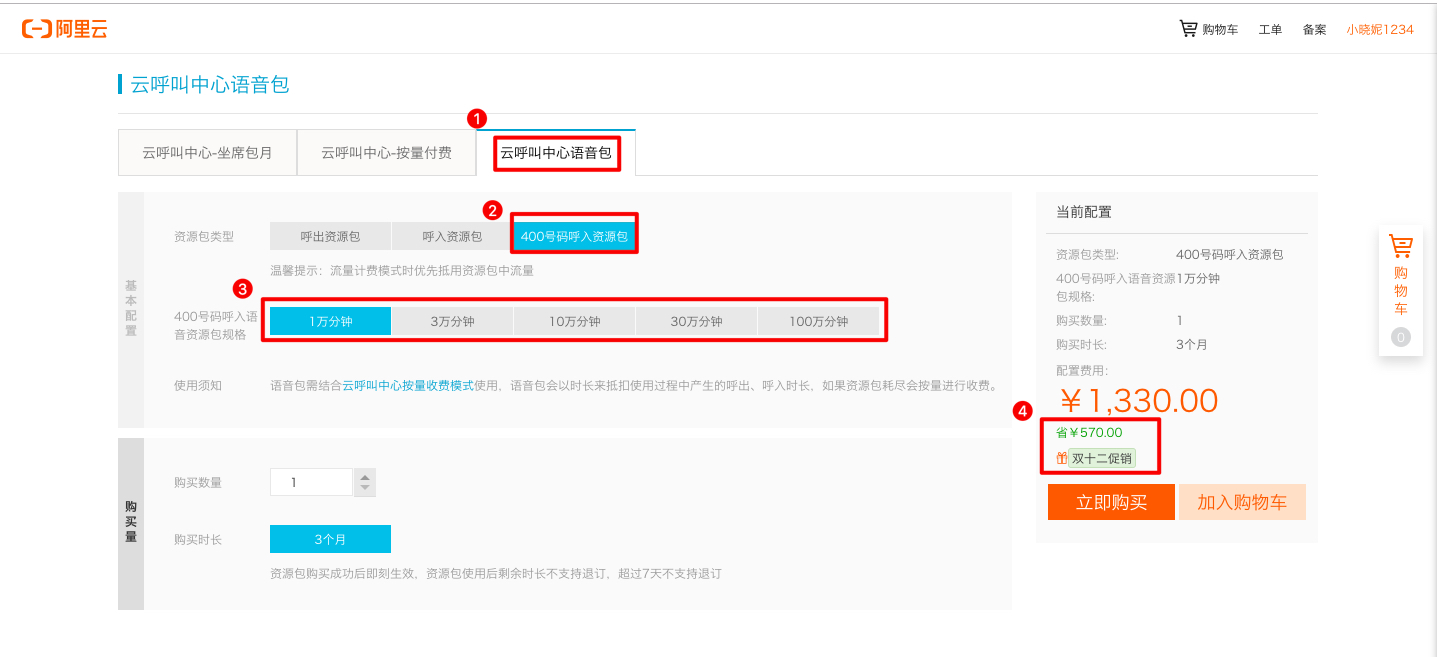
Task: Click the 温馨提示 hint text
Action: [402, 270]
